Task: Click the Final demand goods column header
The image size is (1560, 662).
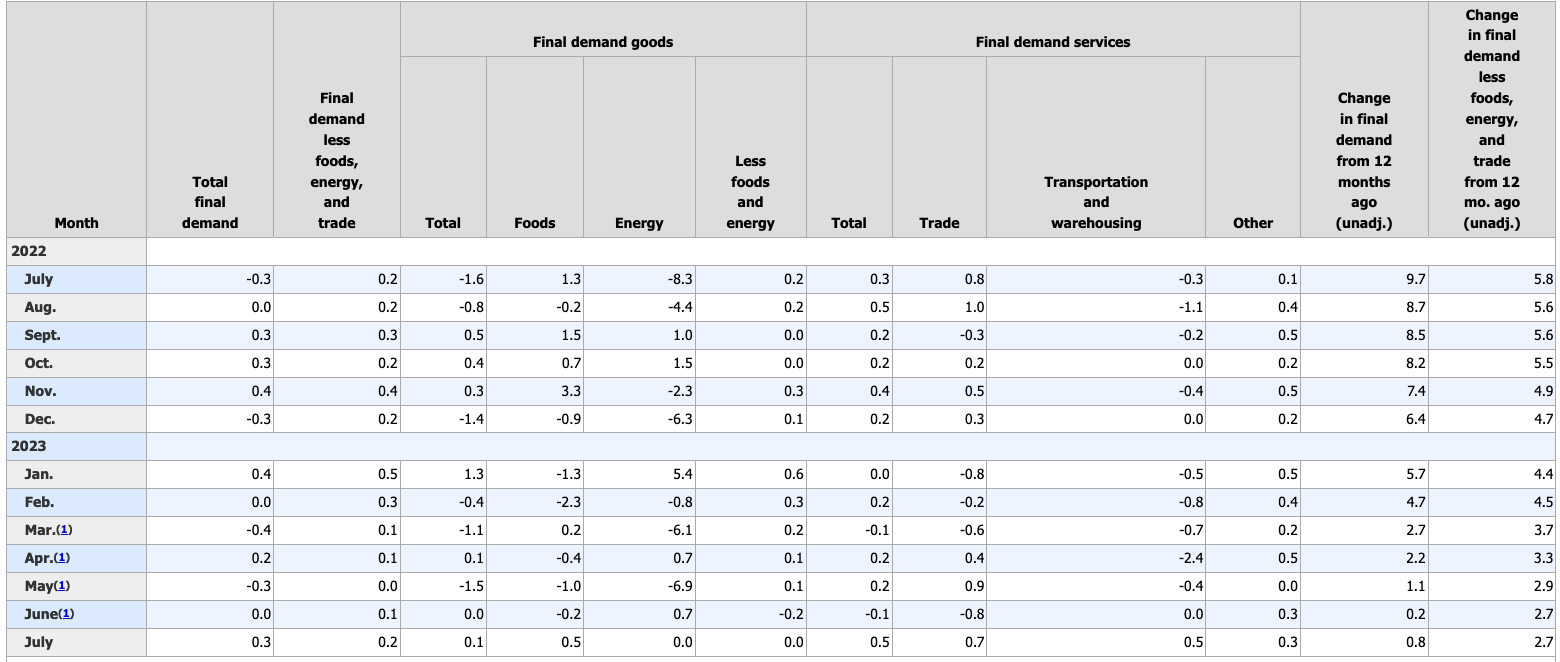Action: point(602,42)
